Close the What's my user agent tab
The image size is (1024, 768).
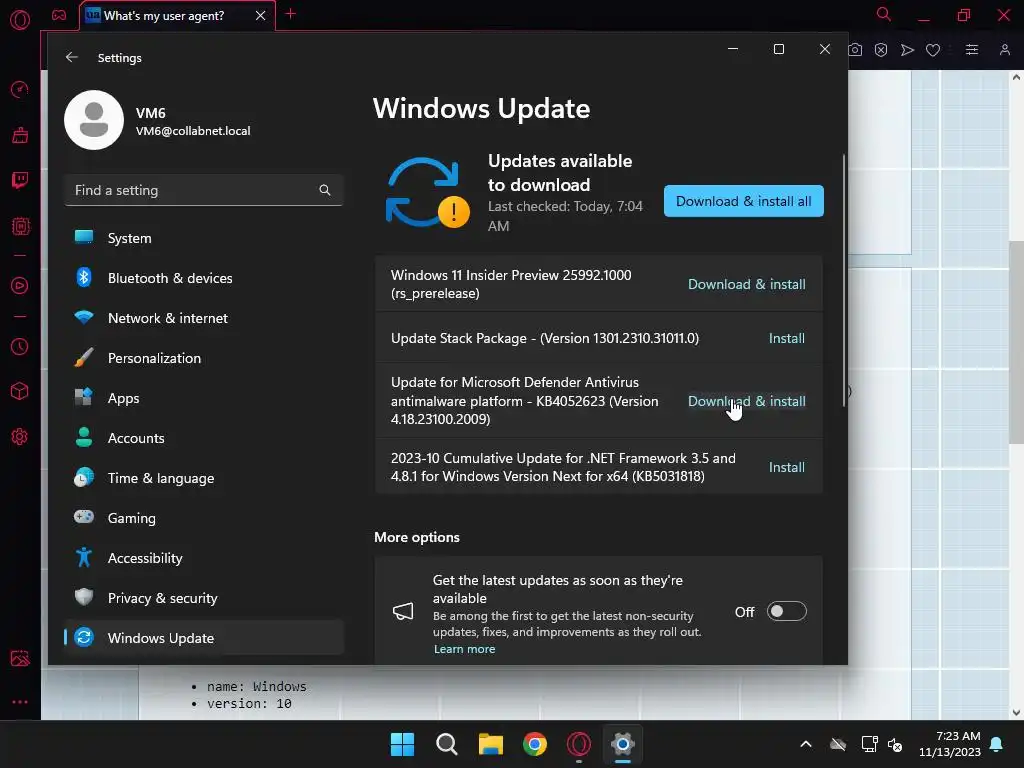point(261,16)
